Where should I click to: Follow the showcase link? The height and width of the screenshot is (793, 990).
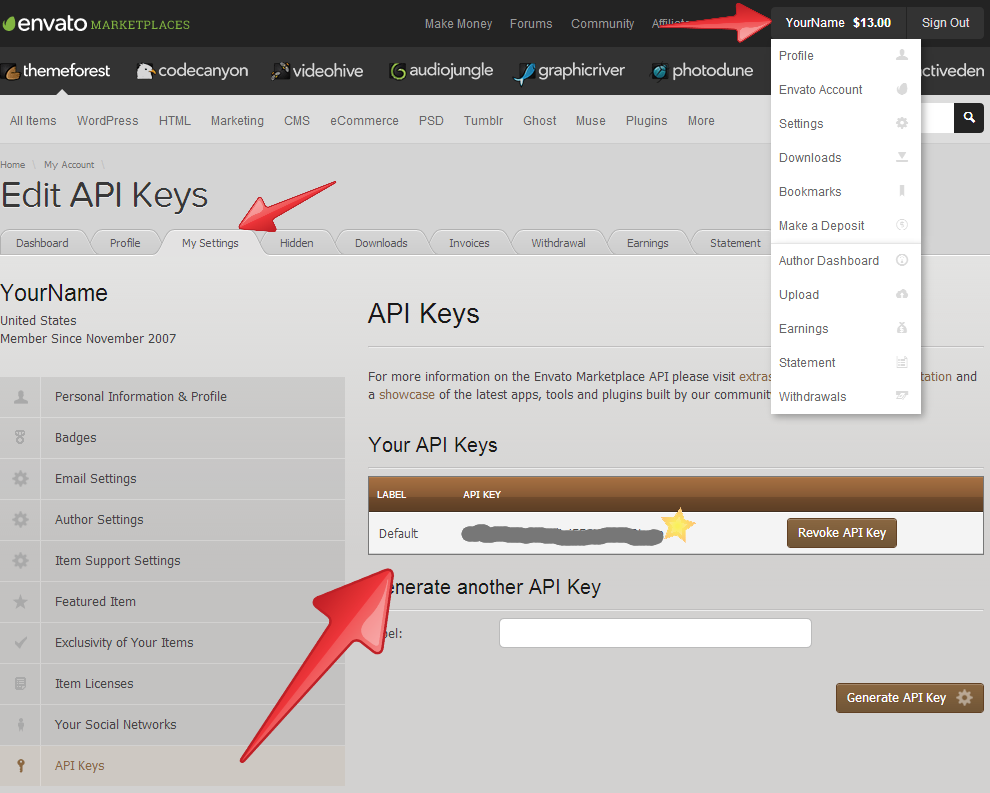407,395
